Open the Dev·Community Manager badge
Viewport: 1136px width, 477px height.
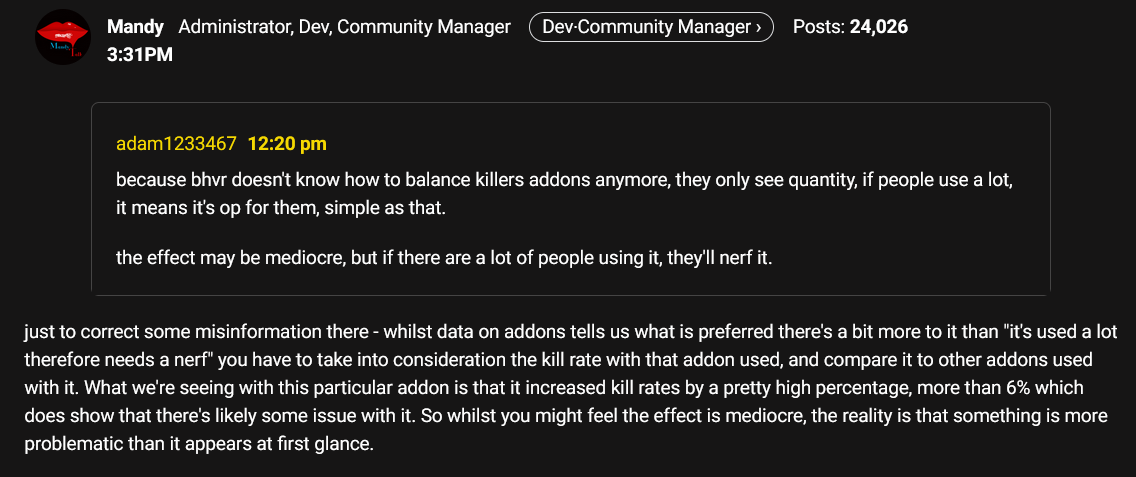click(x=651, y=28)
